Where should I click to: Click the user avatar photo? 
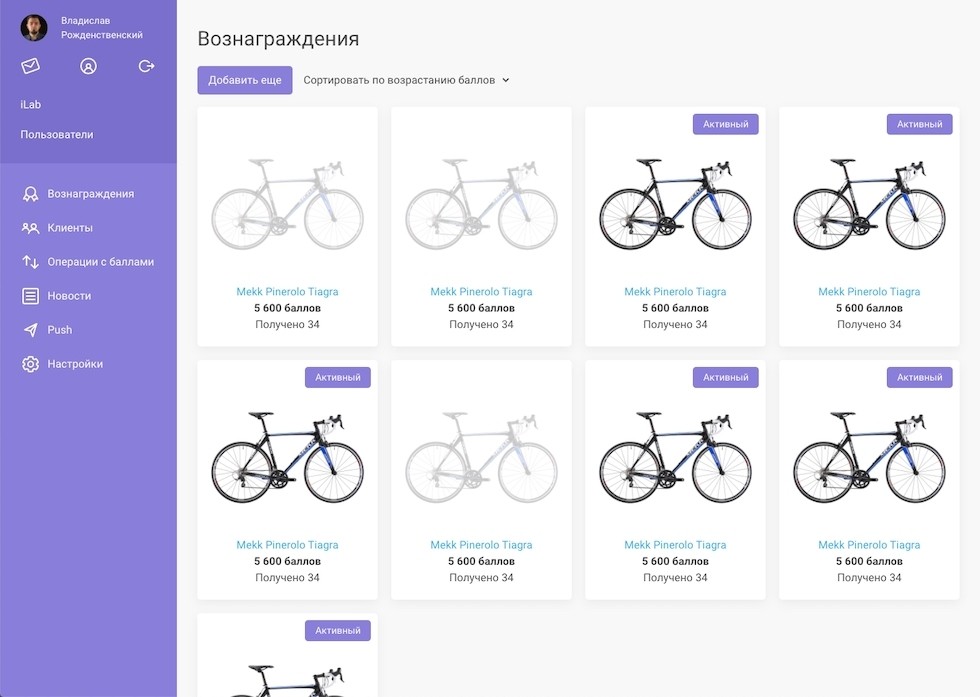(34, 27)
